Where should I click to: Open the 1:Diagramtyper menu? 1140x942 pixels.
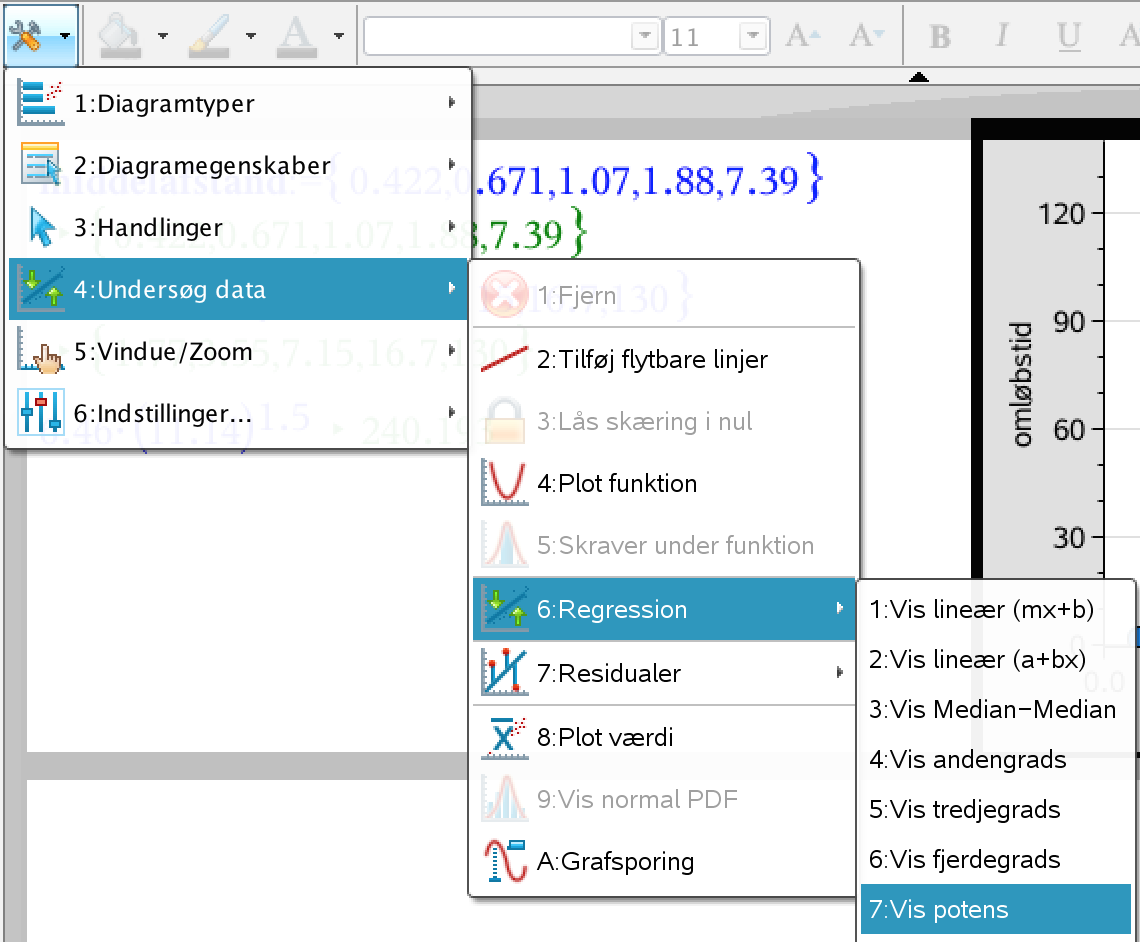238,103
